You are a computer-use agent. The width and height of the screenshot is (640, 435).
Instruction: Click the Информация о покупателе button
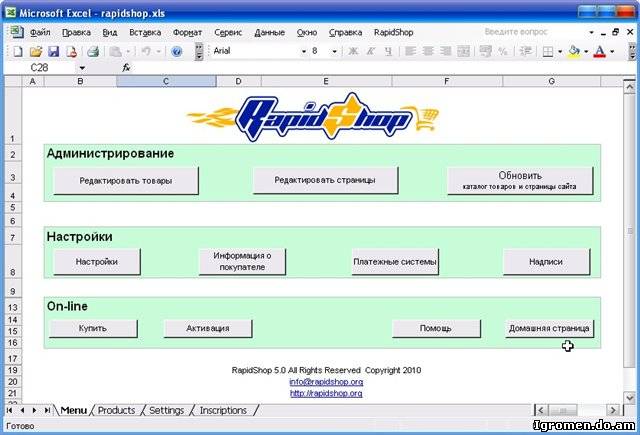(x=242, y=262)
